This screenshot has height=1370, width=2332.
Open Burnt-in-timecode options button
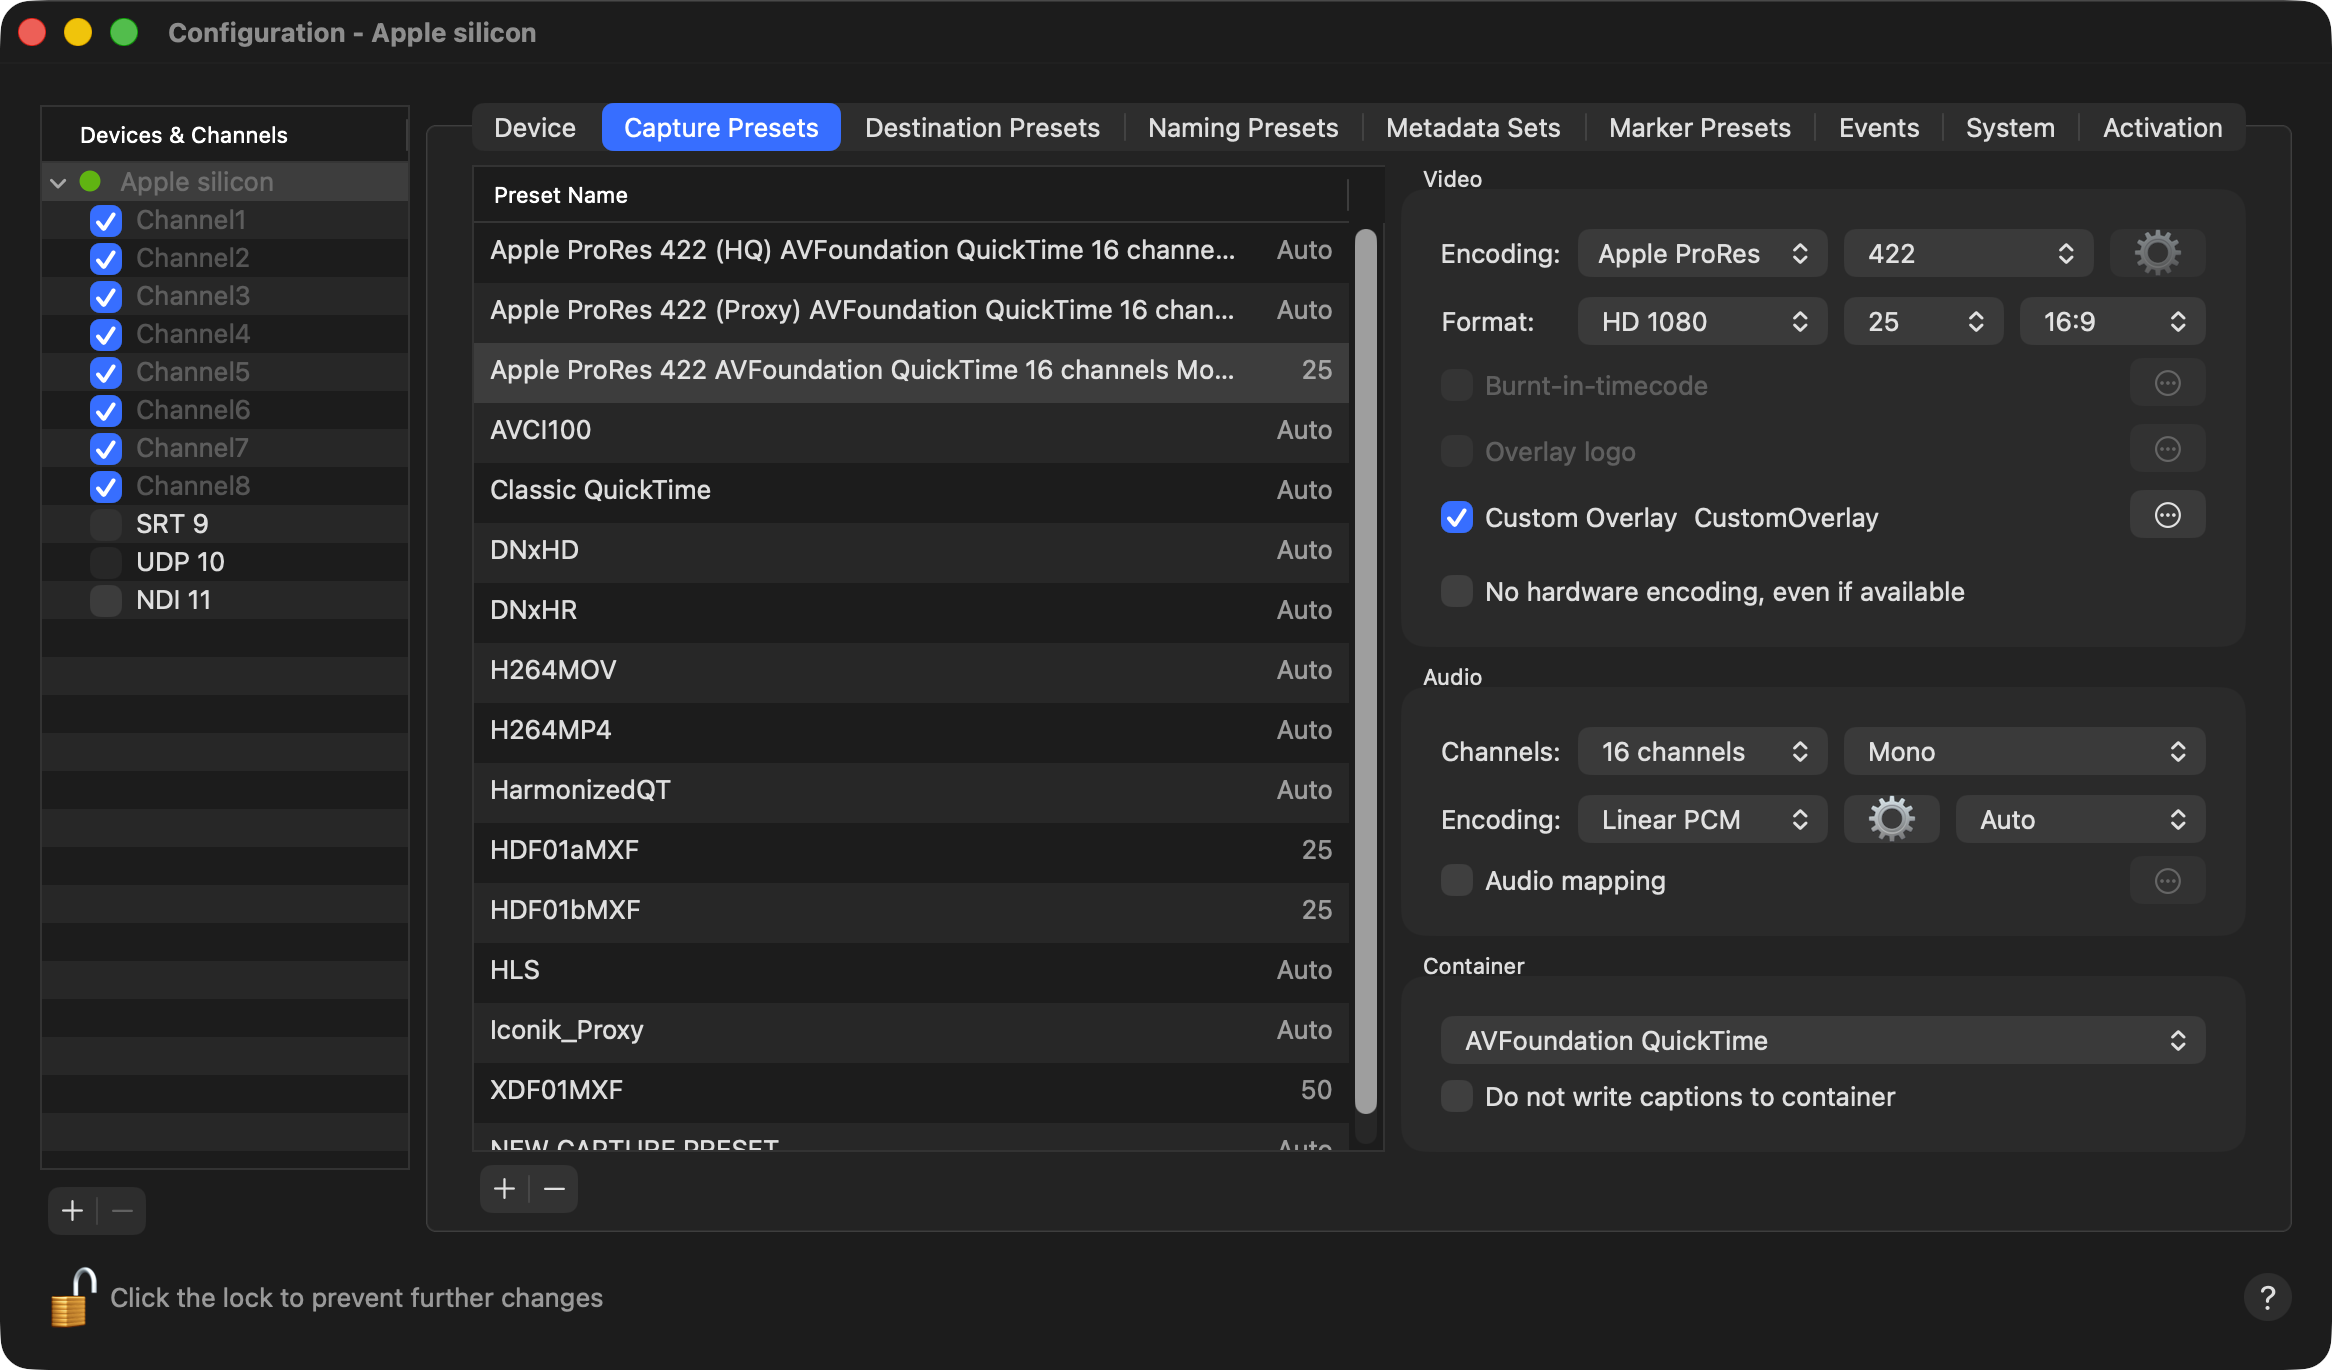(2167, 384)
